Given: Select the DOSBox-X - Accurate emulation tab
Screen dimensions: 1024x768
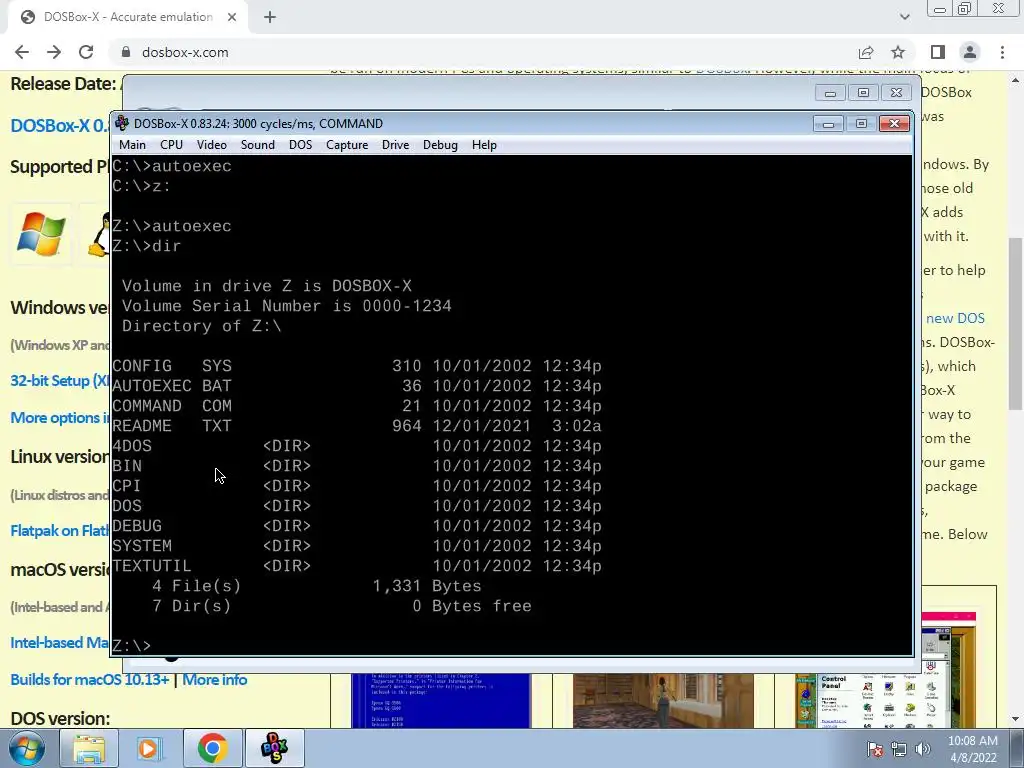Looking at the screenshot, I should [x=128, y=18].
